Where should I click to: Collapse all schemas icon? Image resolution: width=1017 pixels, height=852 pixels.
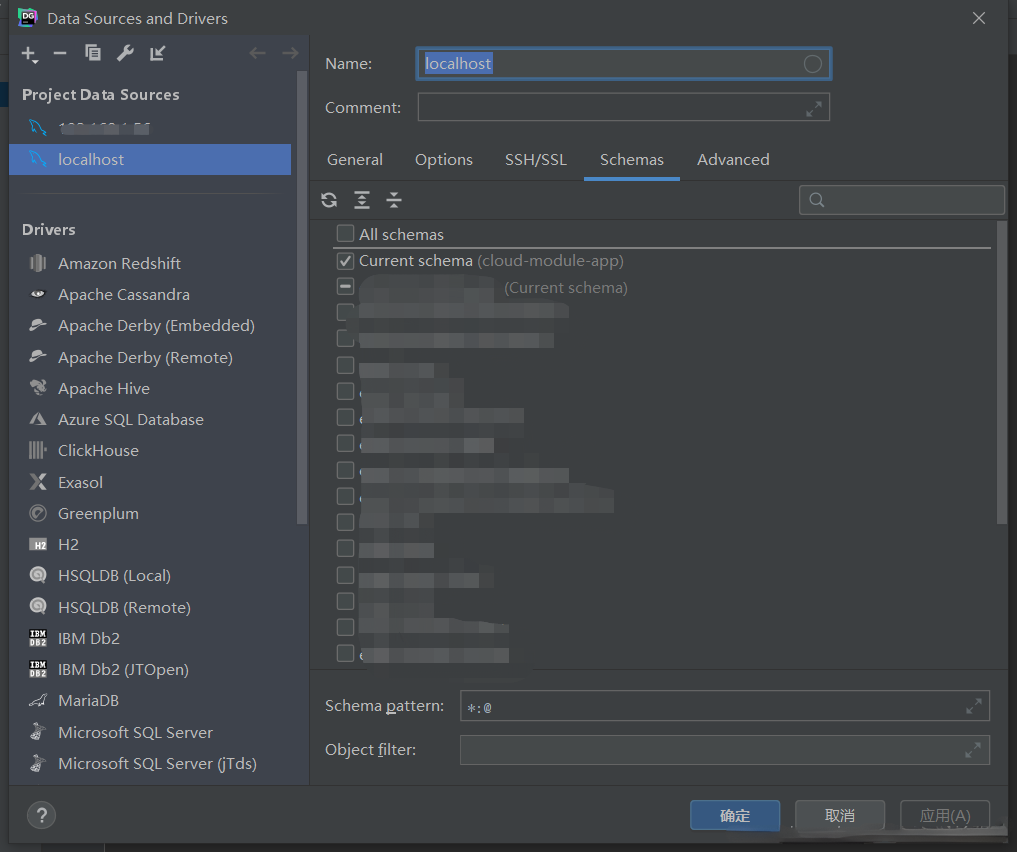point(394,200)
